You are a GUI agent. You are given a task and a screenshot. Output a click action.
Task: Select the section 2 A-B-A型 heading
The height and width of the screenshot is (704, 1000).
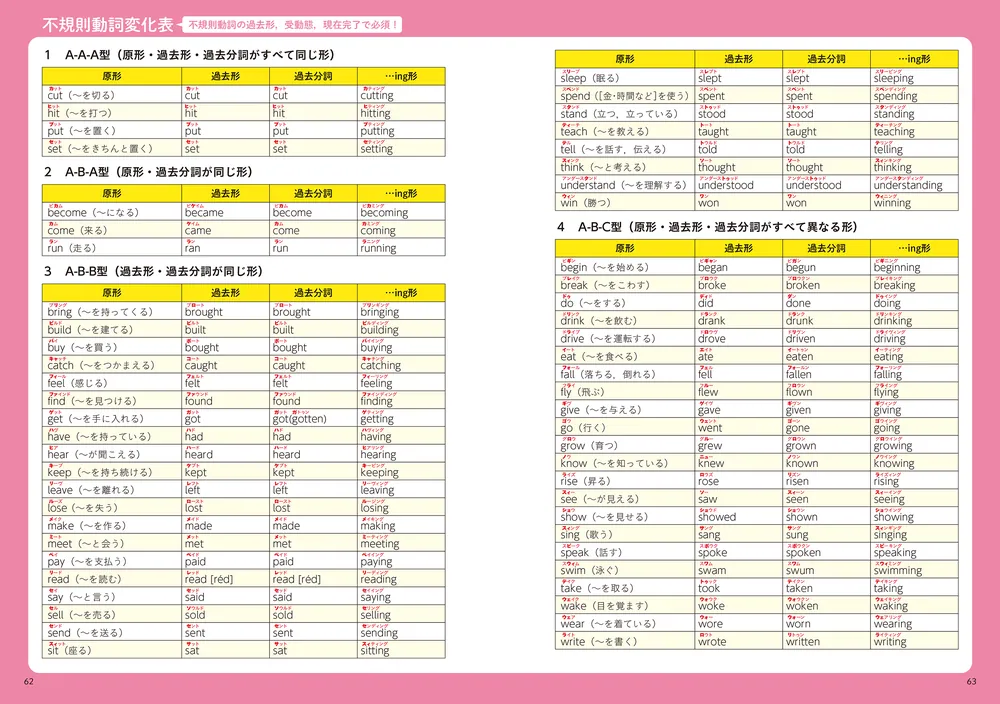pyautogui.click(x=147, y=172)
